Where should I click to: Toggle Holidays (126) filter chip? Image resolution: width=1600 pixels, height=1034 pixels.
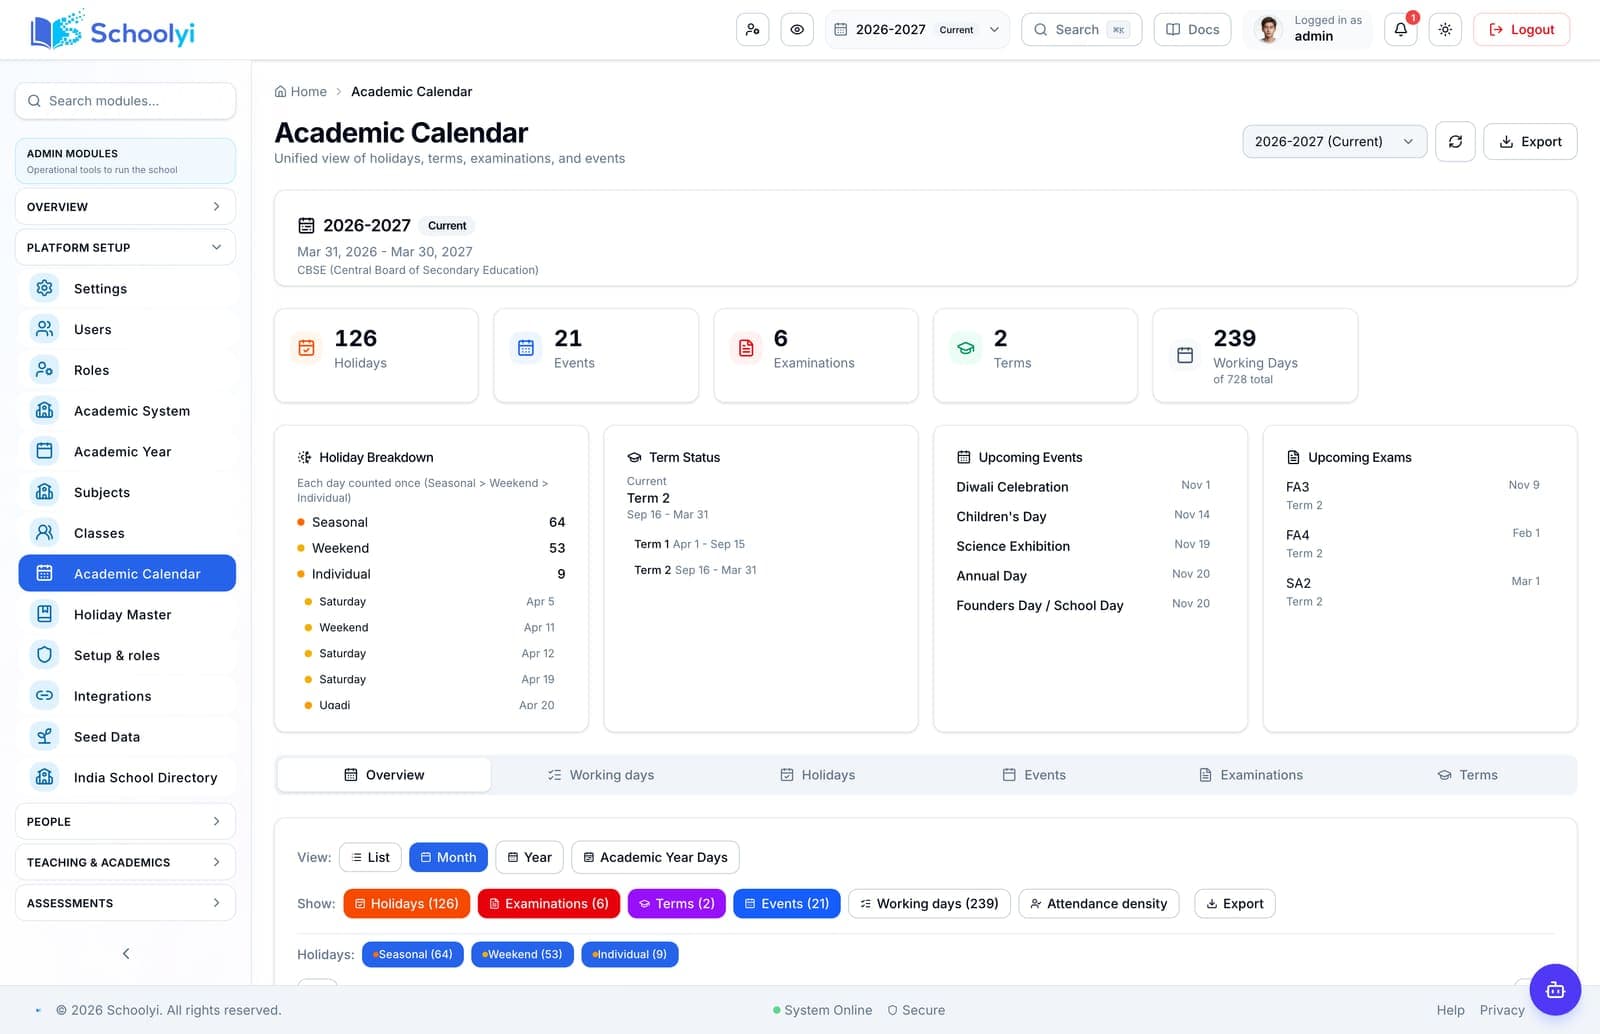(407, 904)
